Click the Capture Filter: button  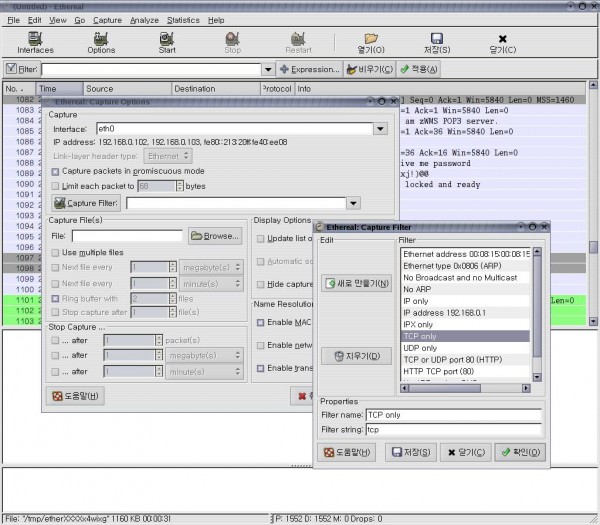[86, 203]
